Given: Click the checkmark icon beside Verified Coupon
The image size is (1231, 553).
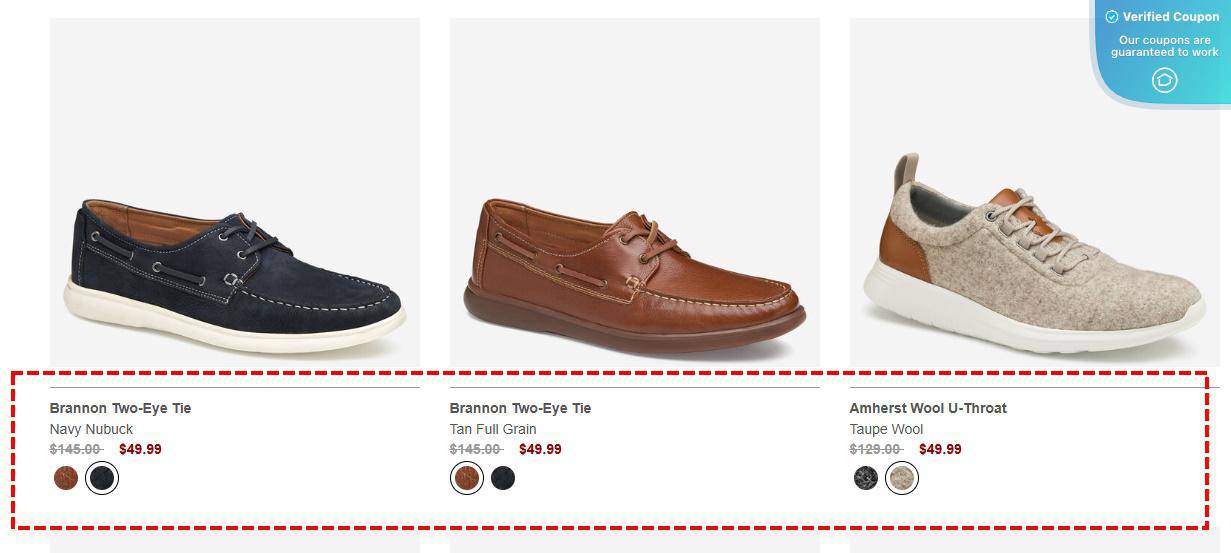Looking at the screenshot, I should 1111,17.
